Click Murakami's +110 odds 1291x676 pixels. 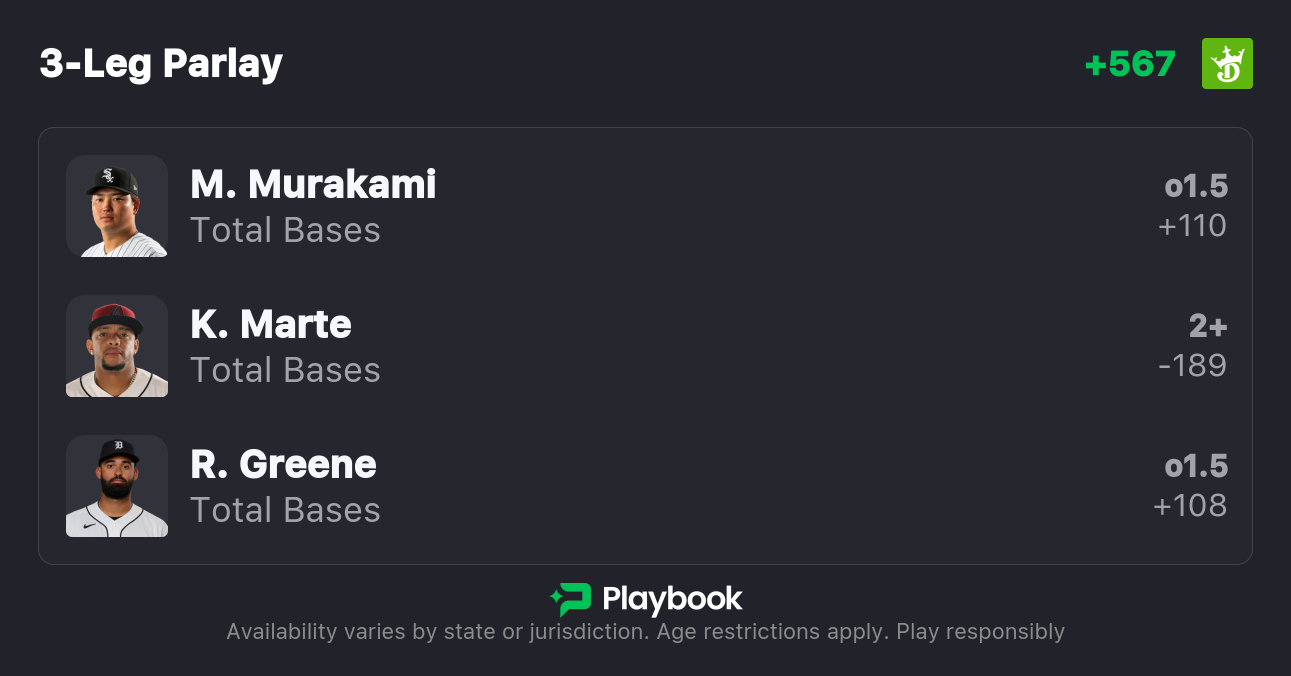coord(1192,226)
